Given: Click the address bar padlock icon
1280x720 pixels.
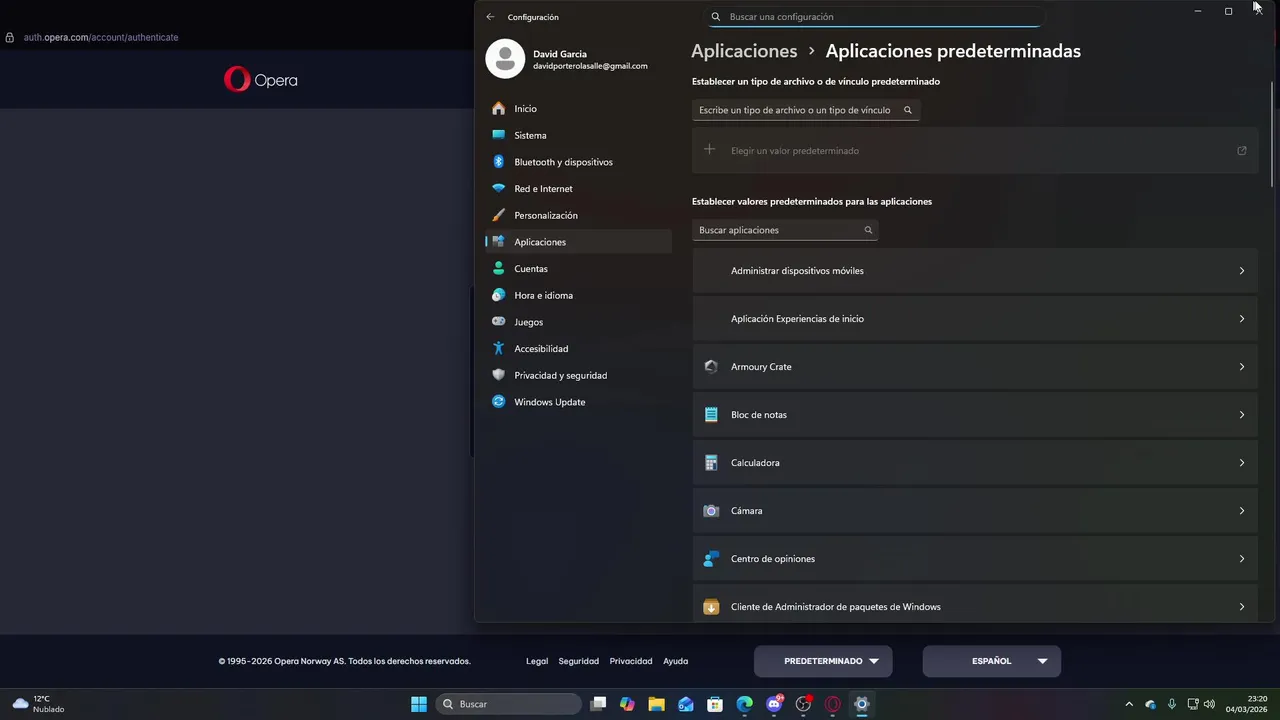Looking at the screenshot, I should click(10, 37).
